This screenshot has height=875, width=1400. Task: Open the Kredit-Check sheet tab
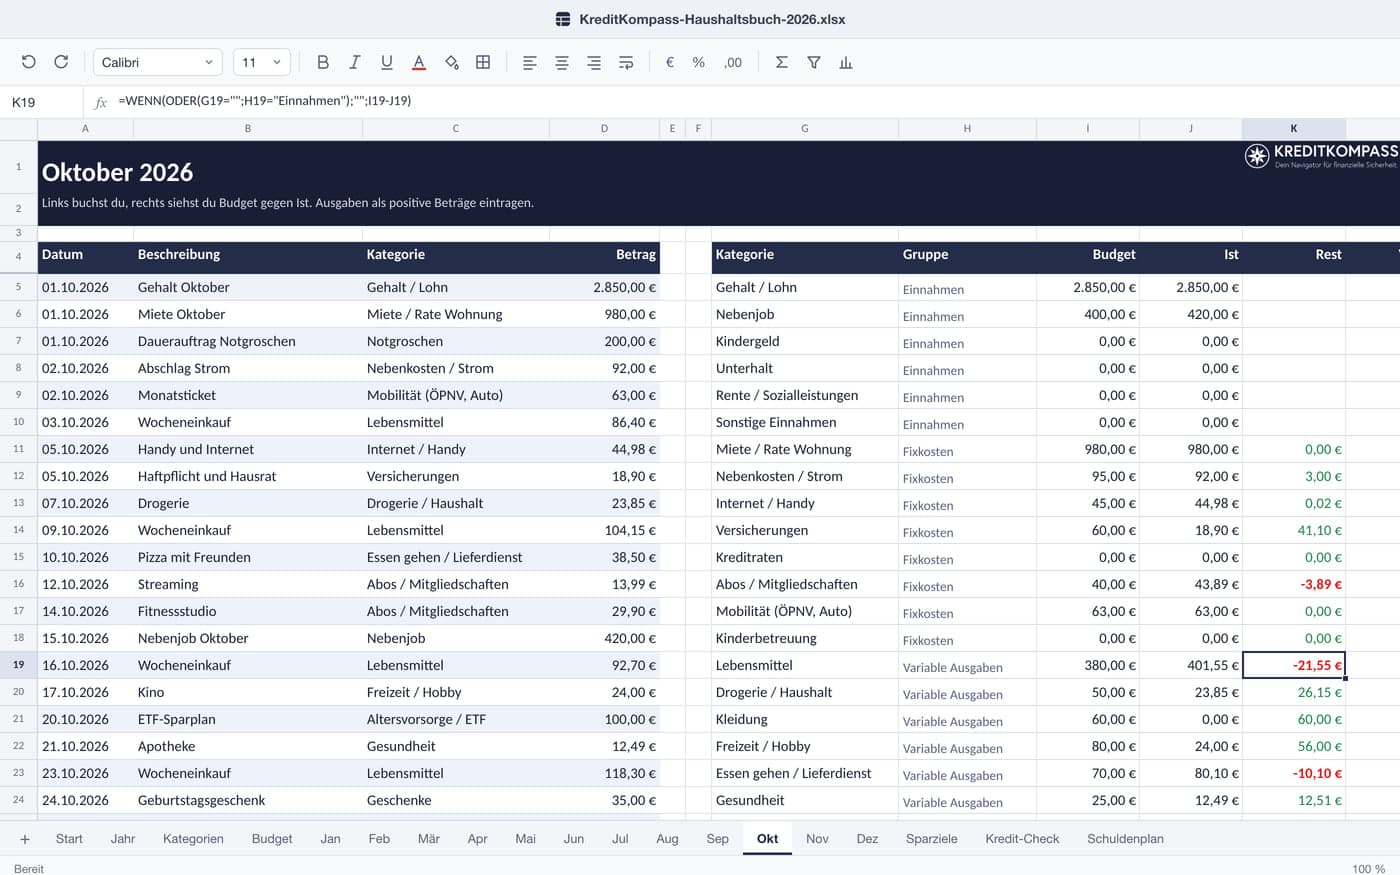(1022, 839)
